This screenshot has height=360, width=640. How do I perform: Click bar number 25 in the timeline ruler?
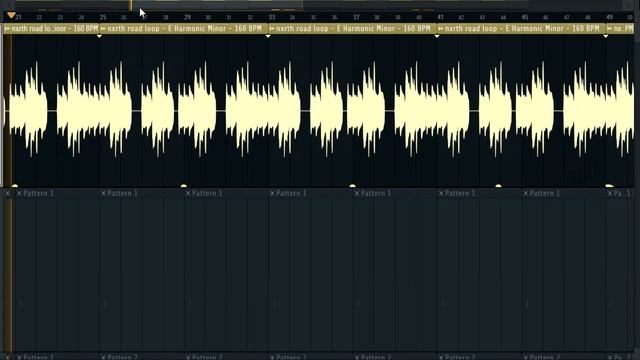tap(103, 17)
